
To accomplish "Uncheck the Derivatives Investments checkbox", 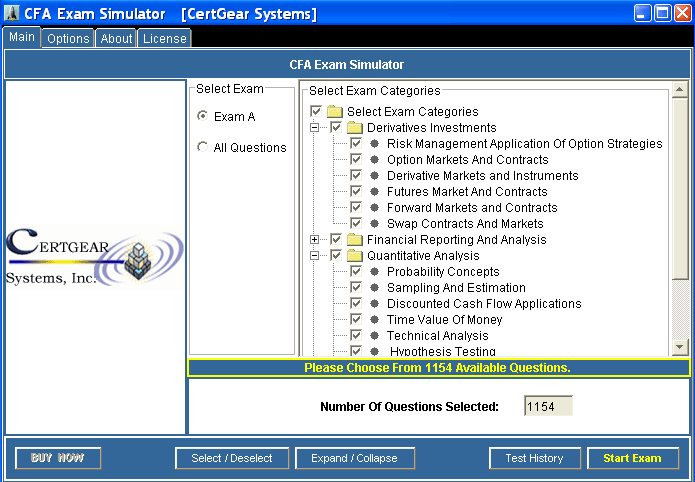I will 336,128.
